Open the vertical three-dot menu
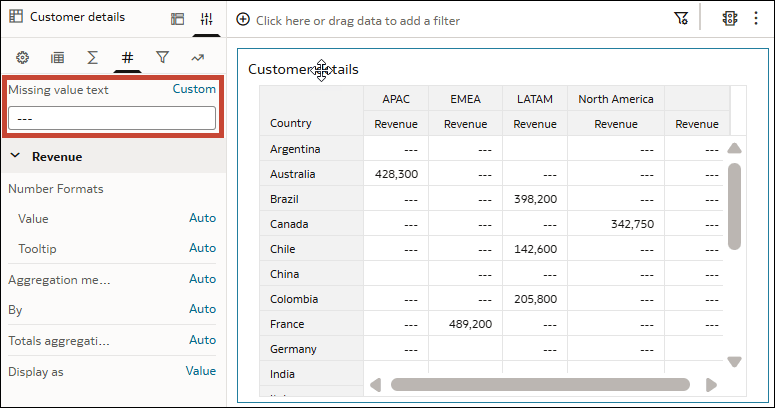 click(756, 18)
